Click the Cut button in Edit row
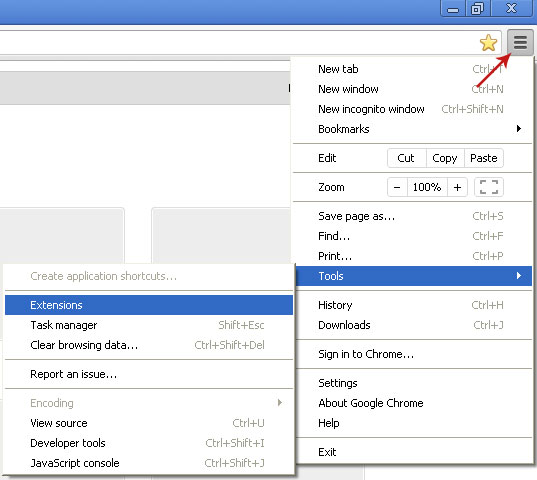This screenshot has height=480, width=537. point(407,158)
